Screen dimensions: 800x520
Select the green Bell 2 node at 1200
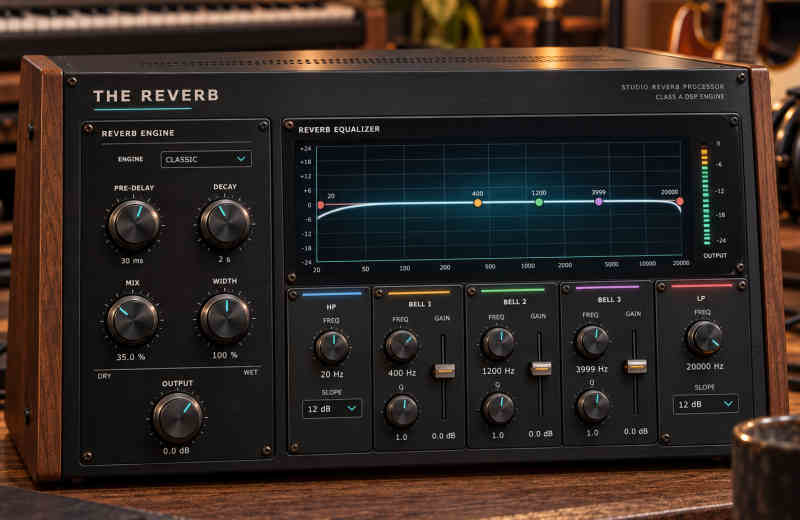click(x=539, y=203)
